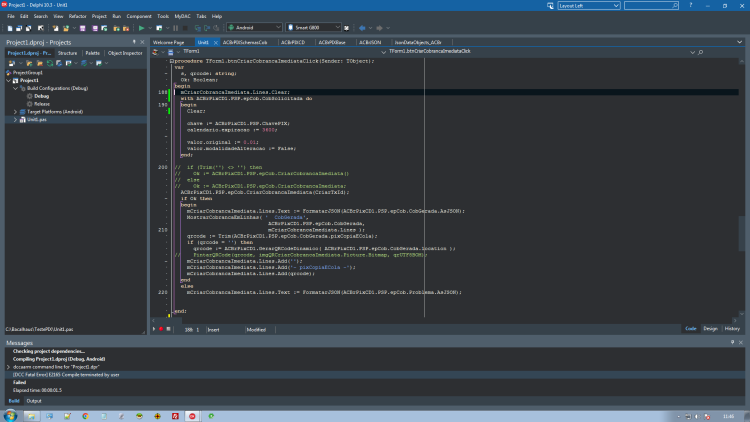
Task: Switch to the Output messages tab
Action: [34, 401]
